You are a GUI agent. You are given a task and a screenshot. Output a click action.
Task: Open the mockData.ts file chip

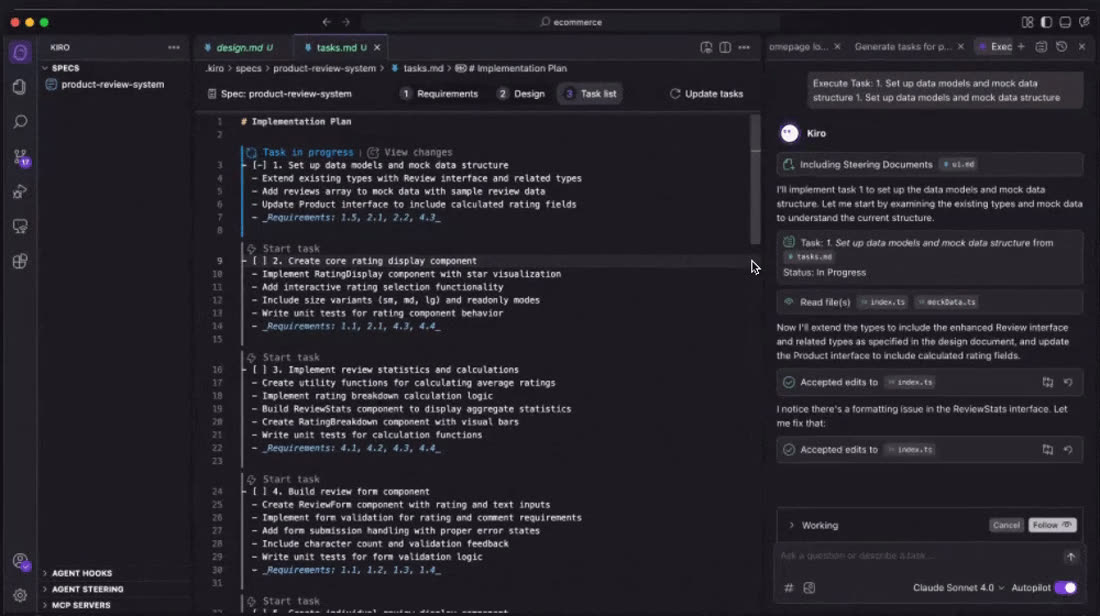click(947, 302)
